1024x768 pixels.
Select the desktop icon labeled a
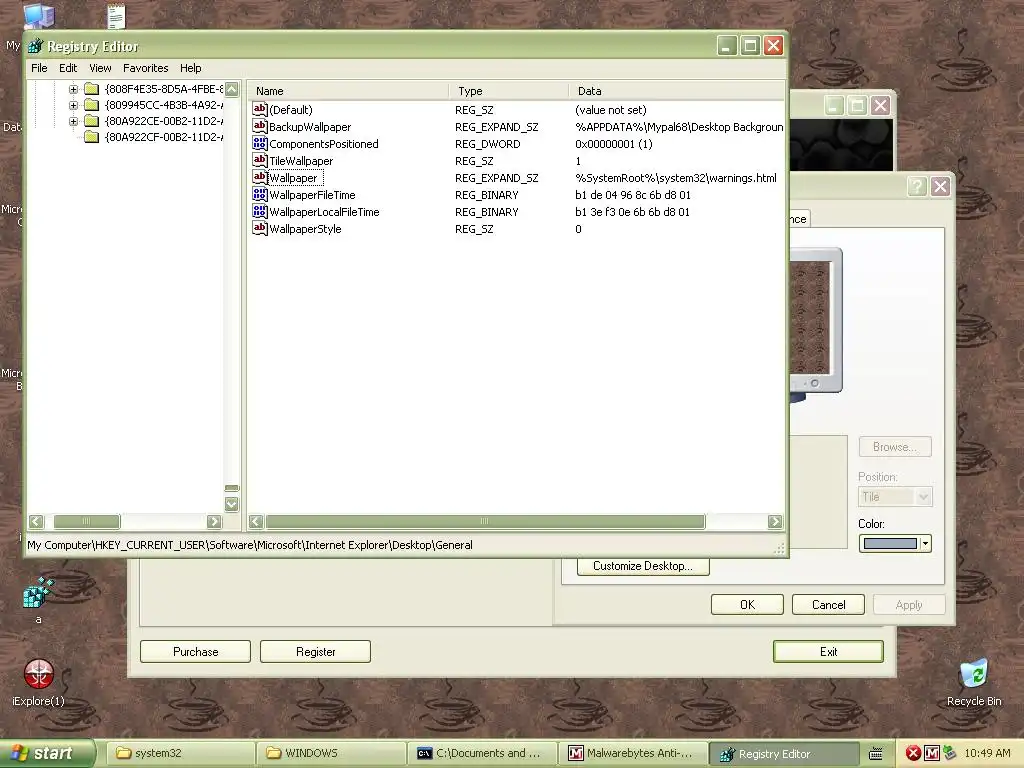(x=38, y=593)
